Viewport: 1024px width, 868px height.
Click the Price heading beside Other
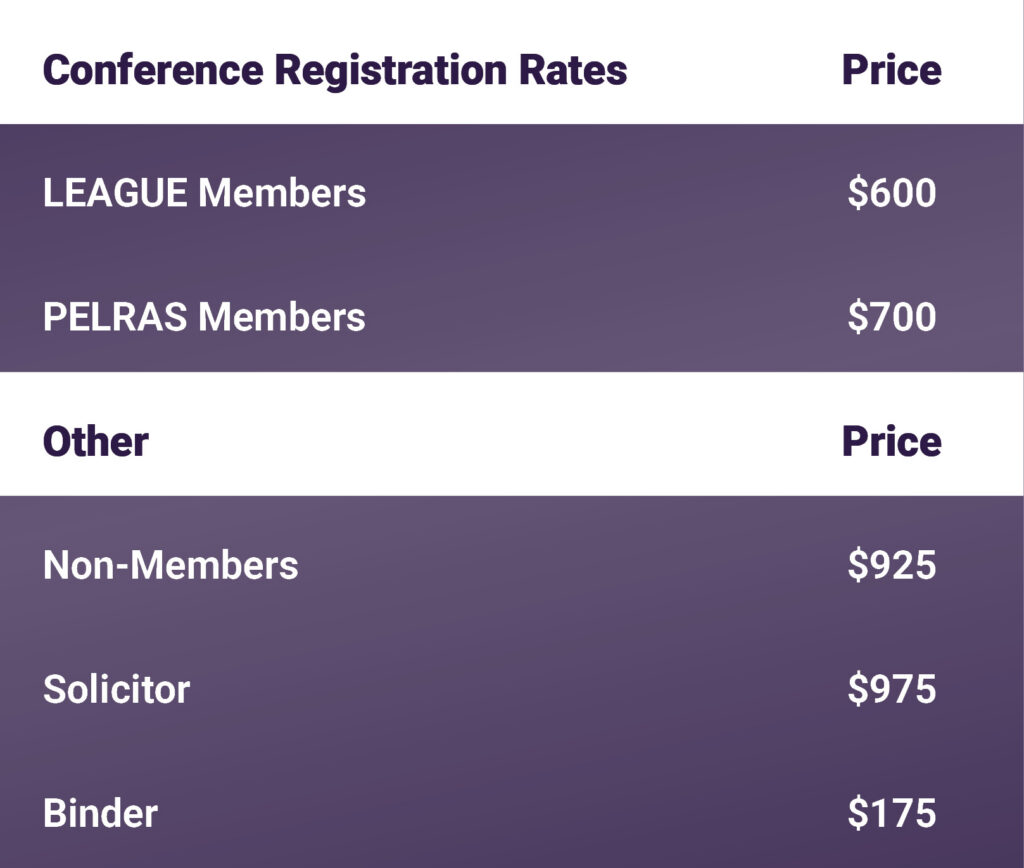891,442
